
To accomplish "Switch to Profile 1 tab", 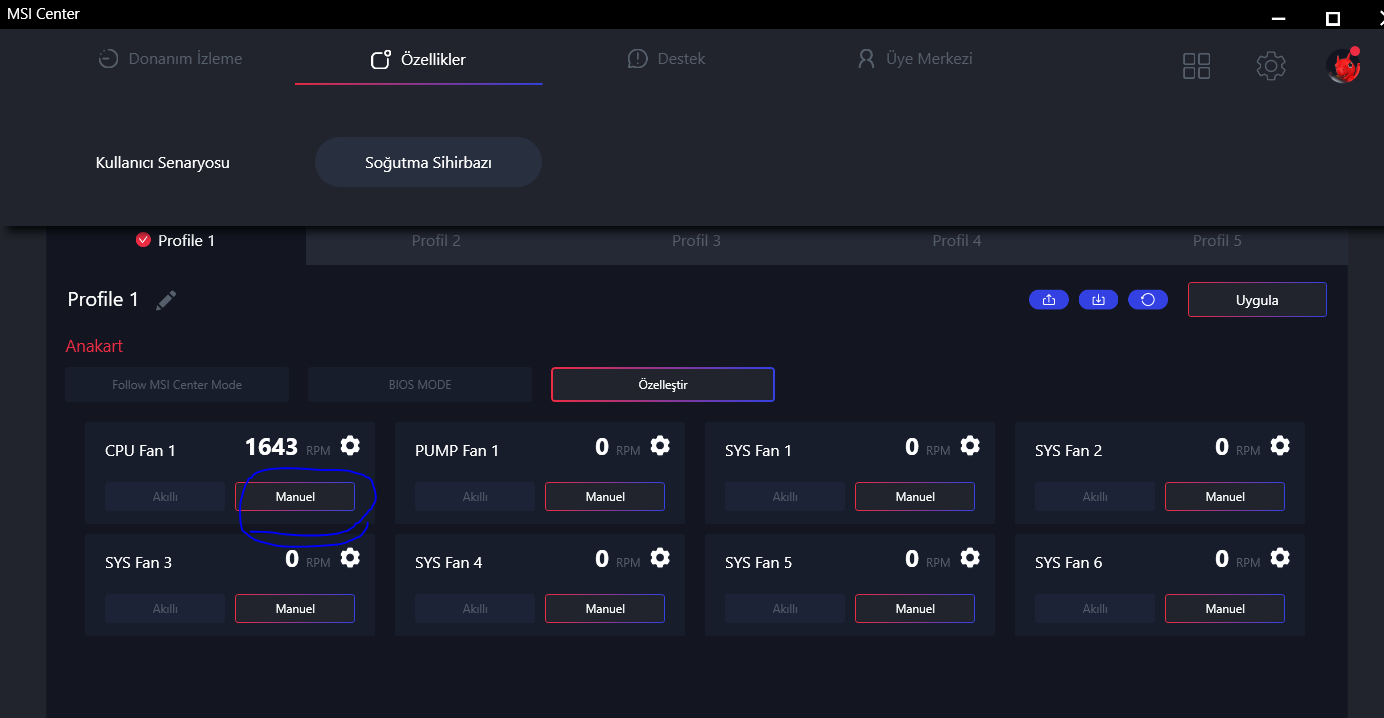I will tap(176, 241).
